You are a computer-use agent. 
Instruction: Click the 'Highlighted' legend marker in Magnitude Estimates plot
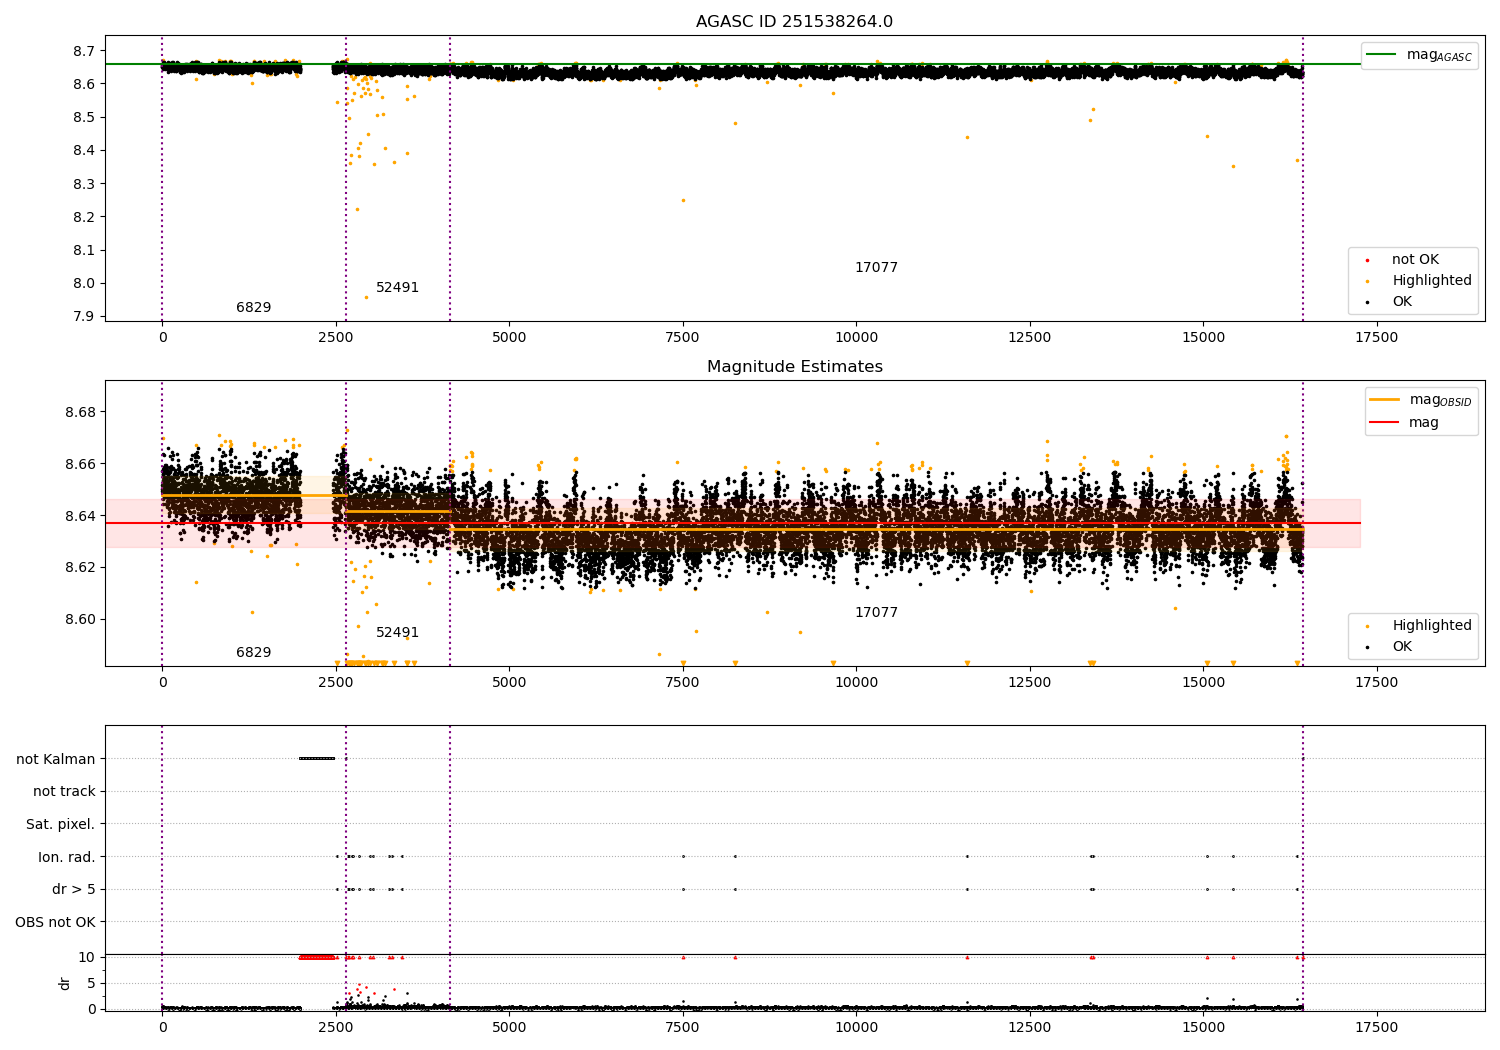click(x=1367, y=626)
